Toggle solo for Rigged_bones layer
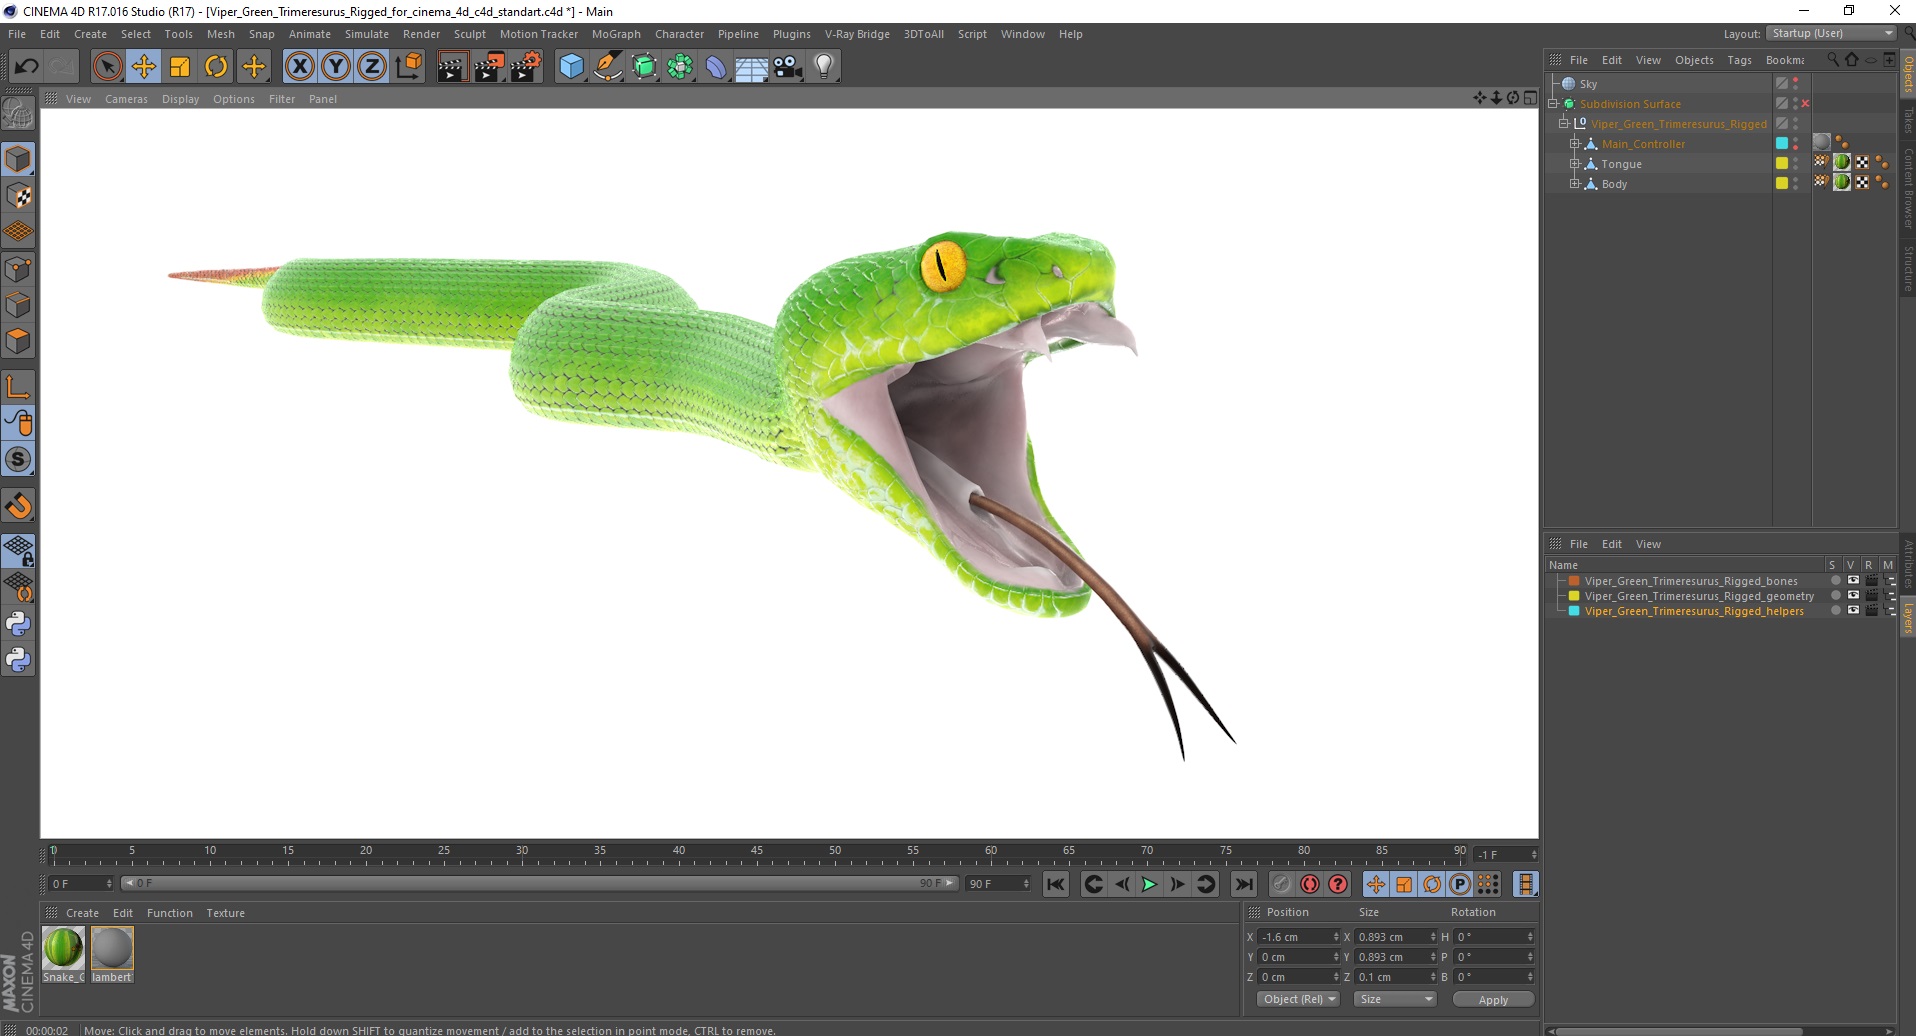This screenshot has width=1916, height=1036. pos(1835,581)
